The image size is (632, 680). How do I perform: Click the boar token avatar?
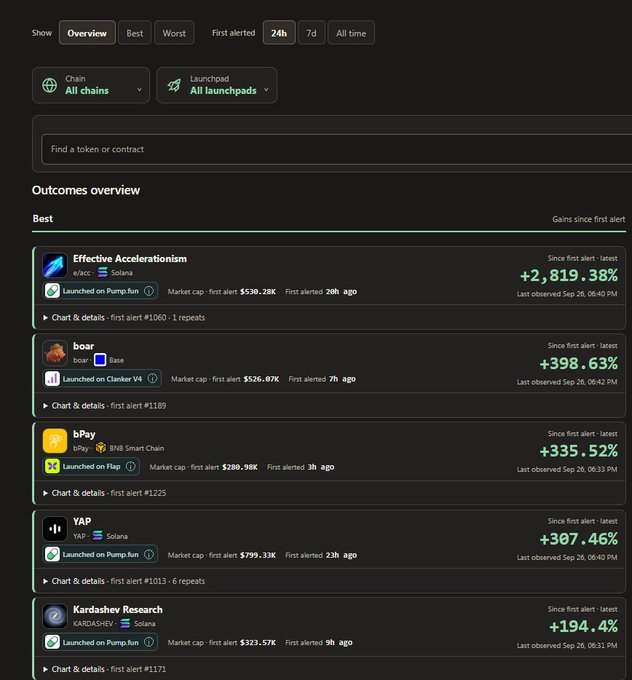click(x=55, y=353)
